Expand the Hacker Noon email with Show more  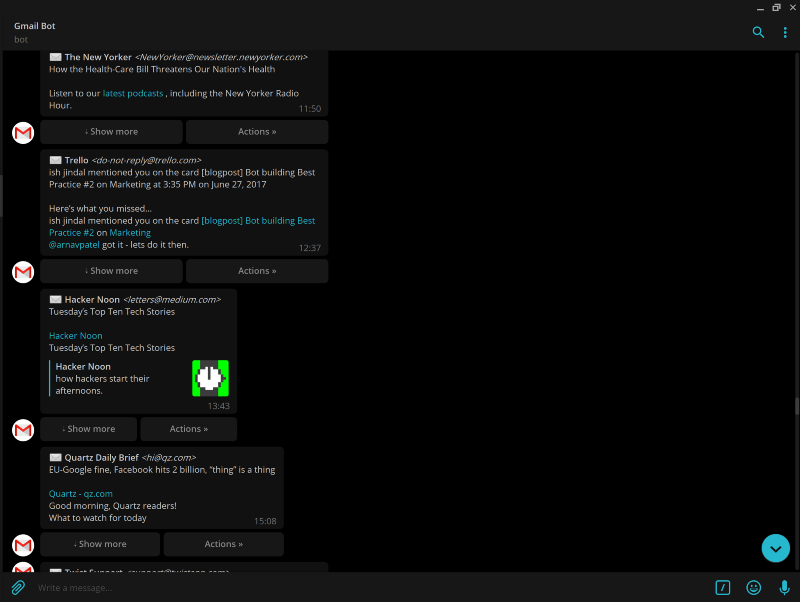tap(88, 429)
